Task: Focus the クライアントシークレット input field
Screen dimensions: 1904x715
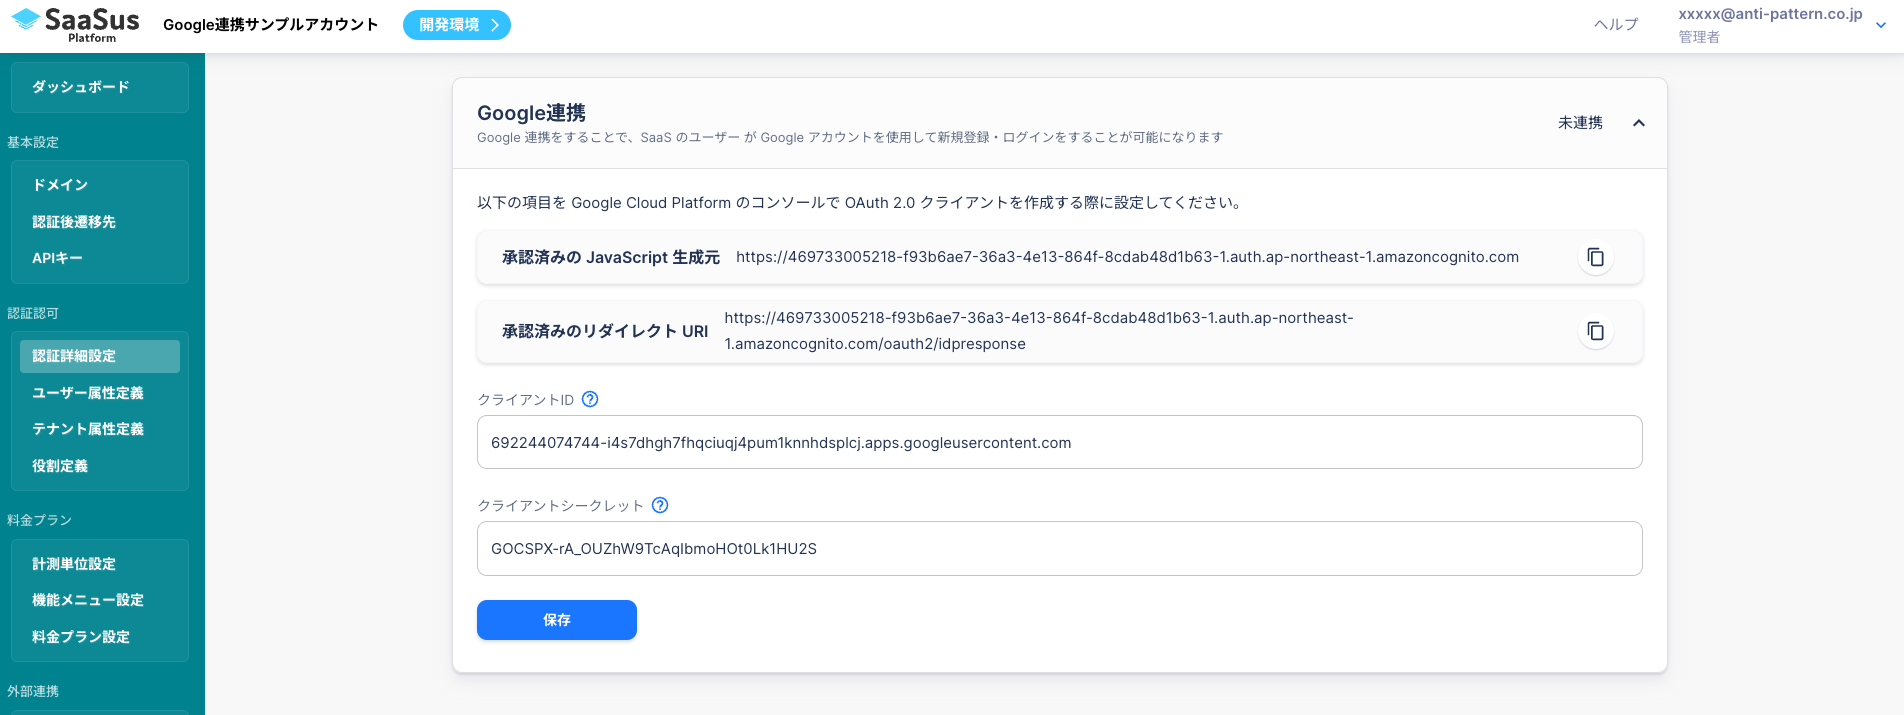Action: tap(1060, 548)
